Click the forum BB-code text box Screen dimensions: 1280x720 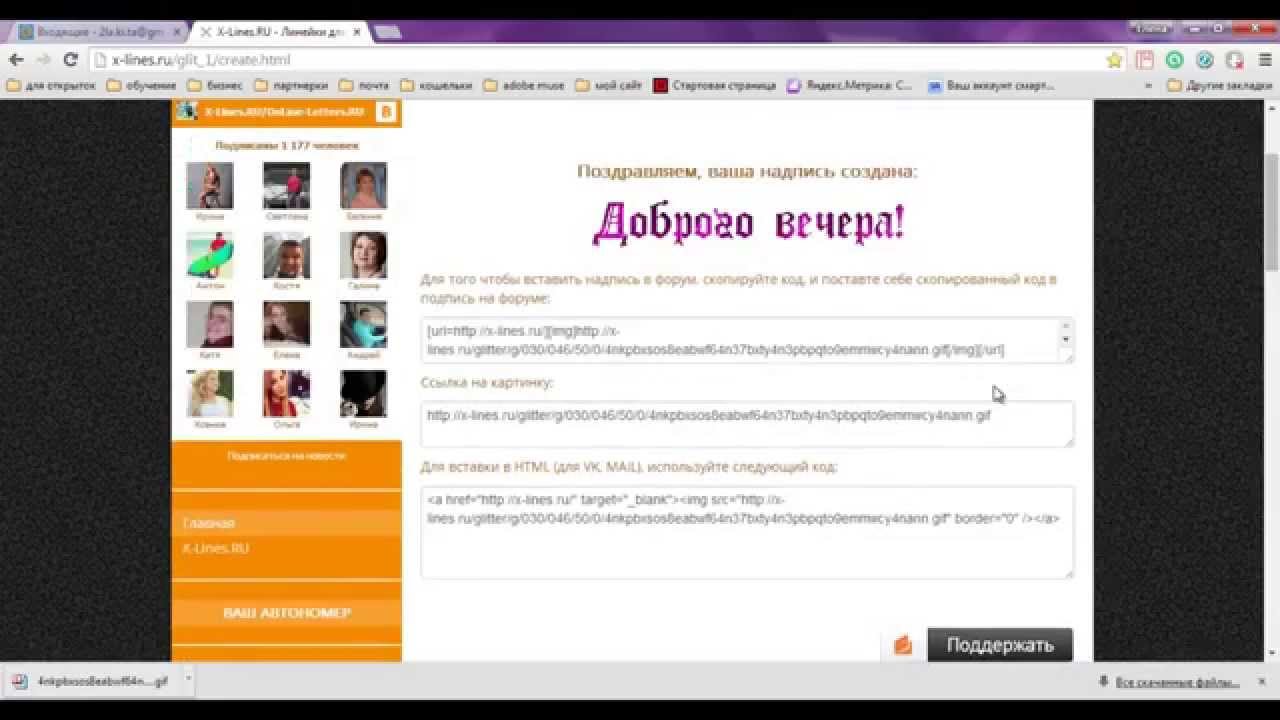point(747,340)
